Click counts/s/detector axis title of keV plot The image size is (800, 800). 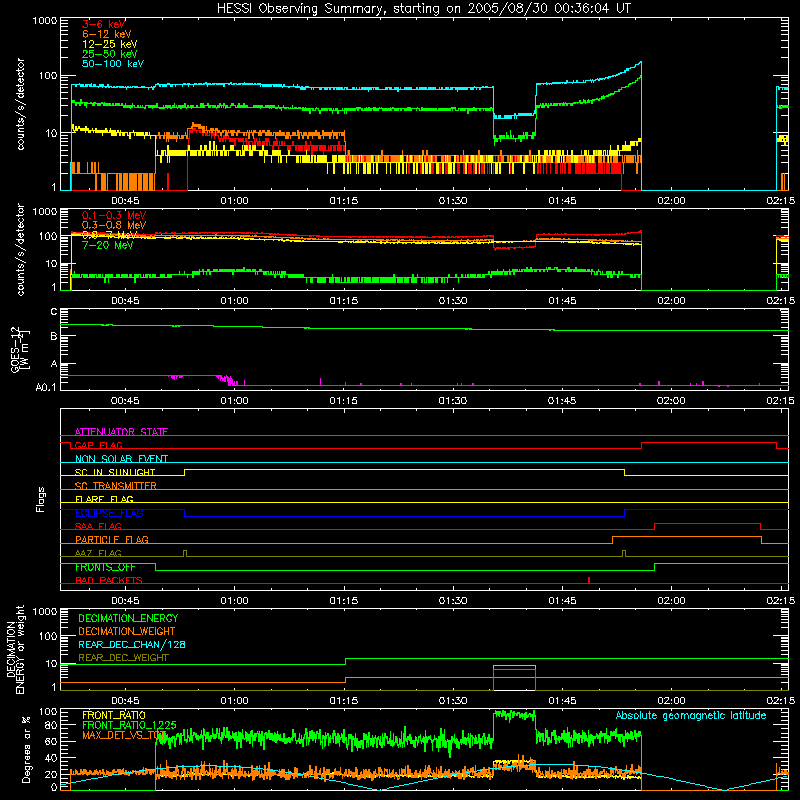(x=20, y=104)
